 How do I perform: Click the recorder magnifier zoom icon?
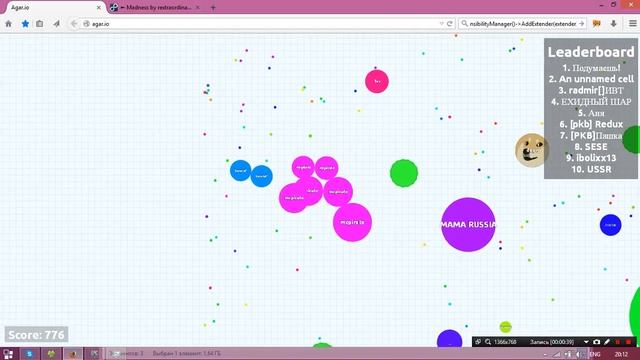[488, 342]
